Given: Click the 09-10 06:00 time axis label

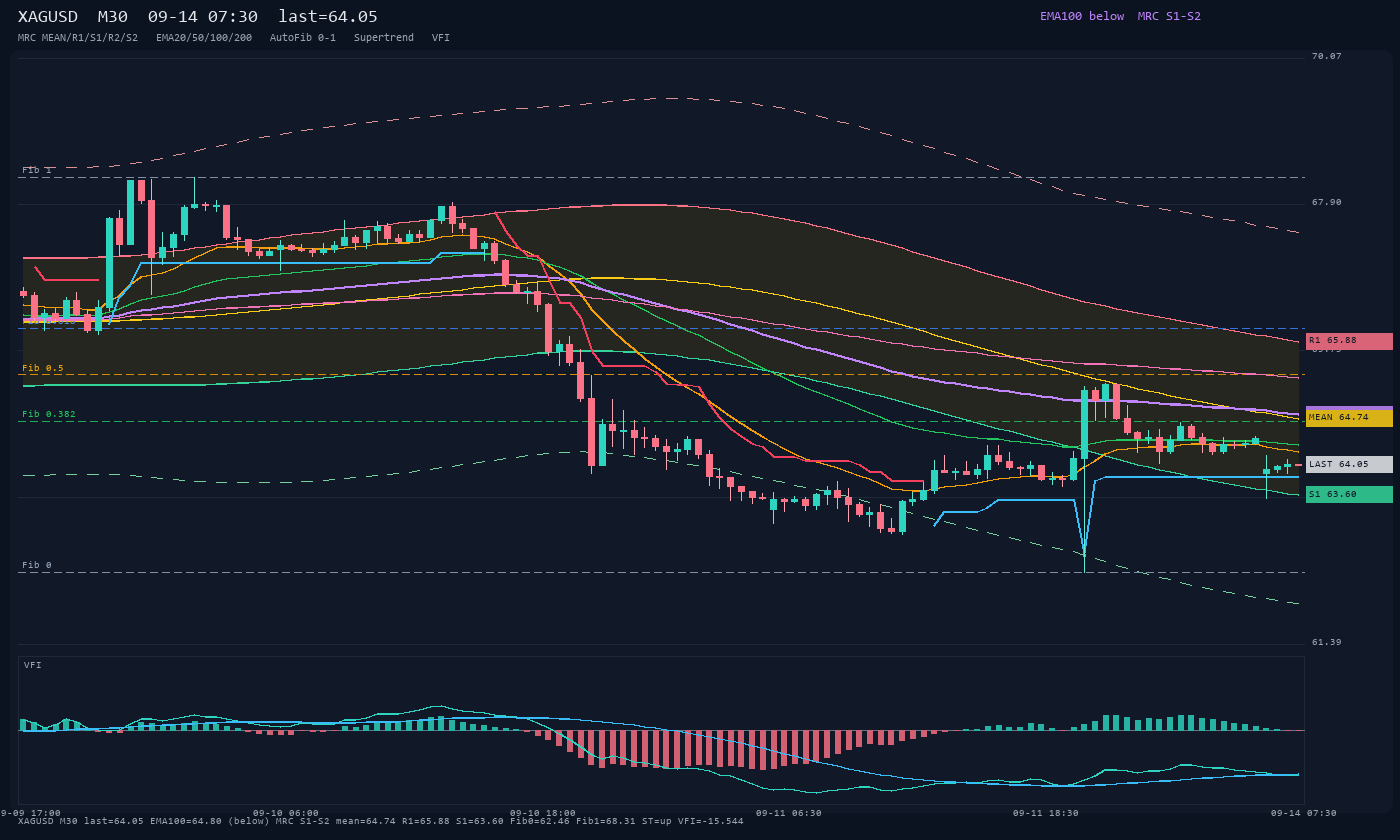Looking at the screenshot, I should [x=286, y=813].
